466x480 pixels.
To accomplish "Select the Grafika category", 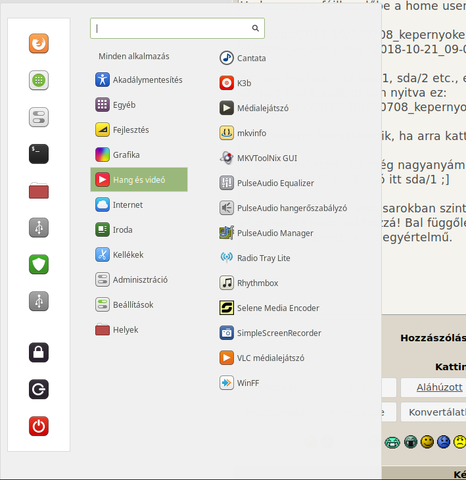I will (x=139, y=155).
